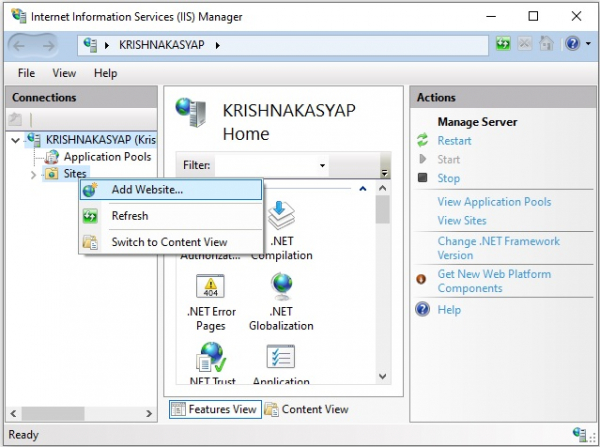
Task: Open the View menu
Action: point(64,73)
